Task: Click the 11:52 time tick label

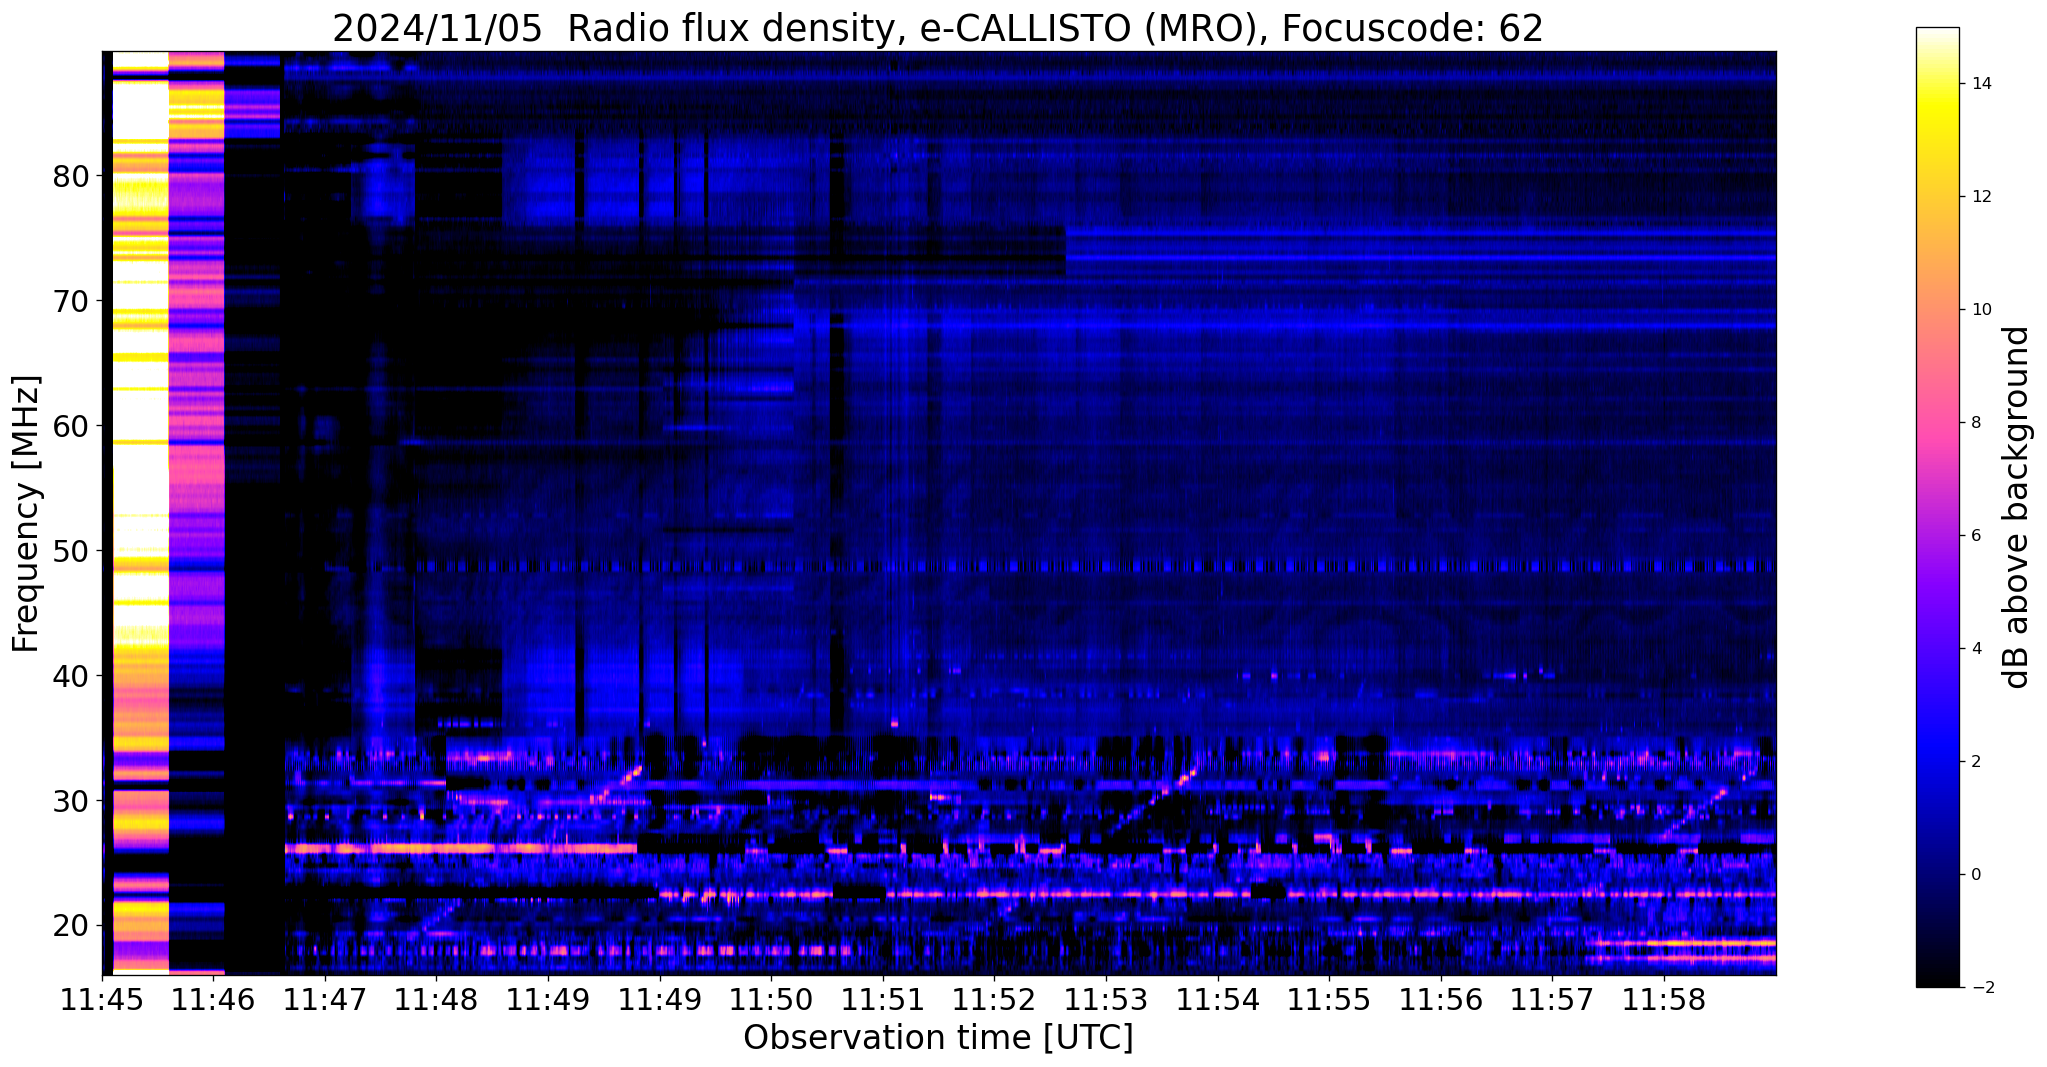Action: coord(994,1000)
